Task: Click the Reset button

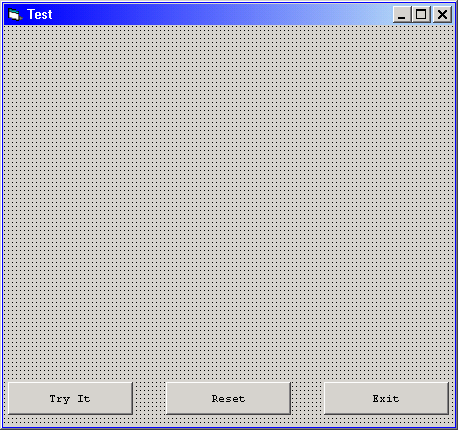Action: pyautogui.click(x=228, y=399)
